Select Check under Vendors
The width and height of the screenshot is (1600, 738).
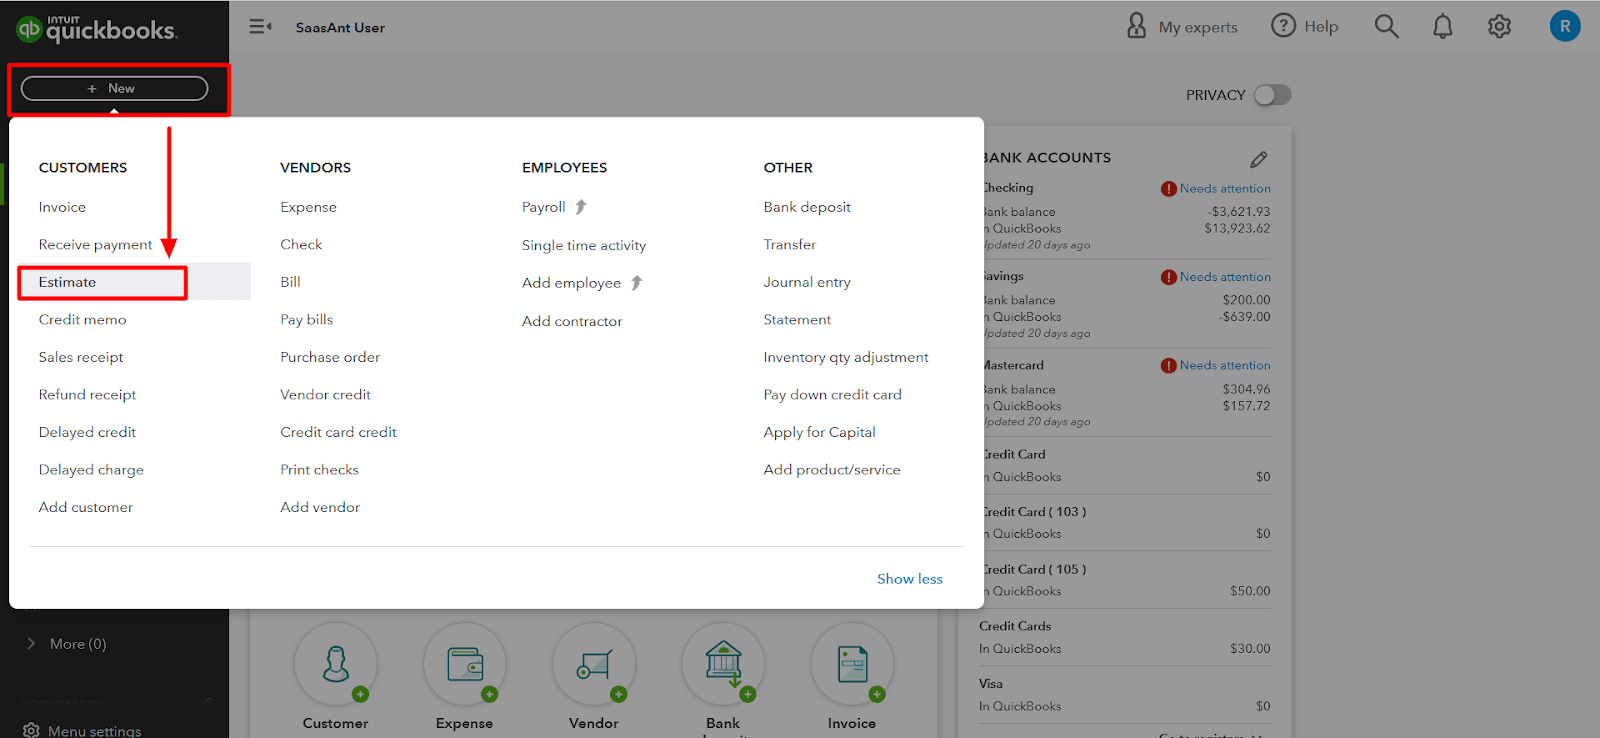point(301,244)
